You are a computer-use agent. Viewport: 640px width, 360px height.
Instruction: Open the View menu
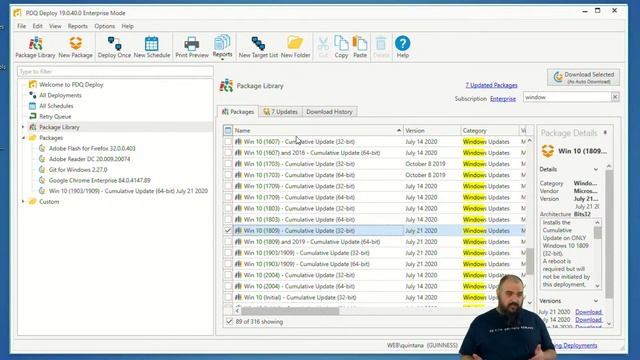[55, 26]
